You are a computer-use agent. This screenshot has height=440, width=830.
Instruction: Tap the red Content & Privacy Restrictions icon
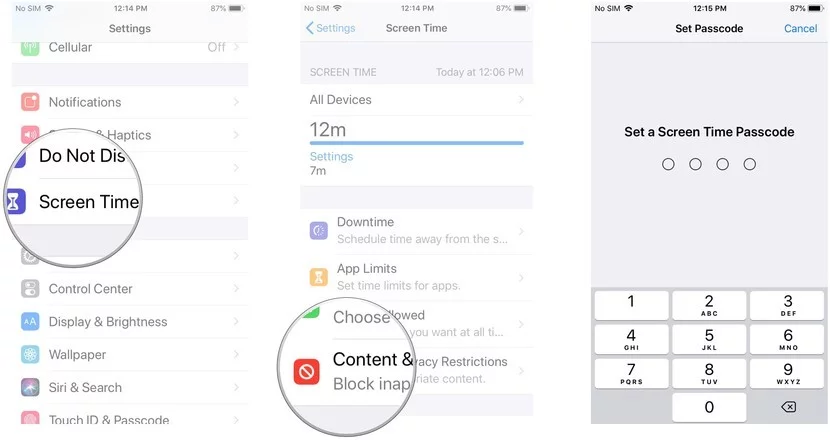tap(306, 372)
